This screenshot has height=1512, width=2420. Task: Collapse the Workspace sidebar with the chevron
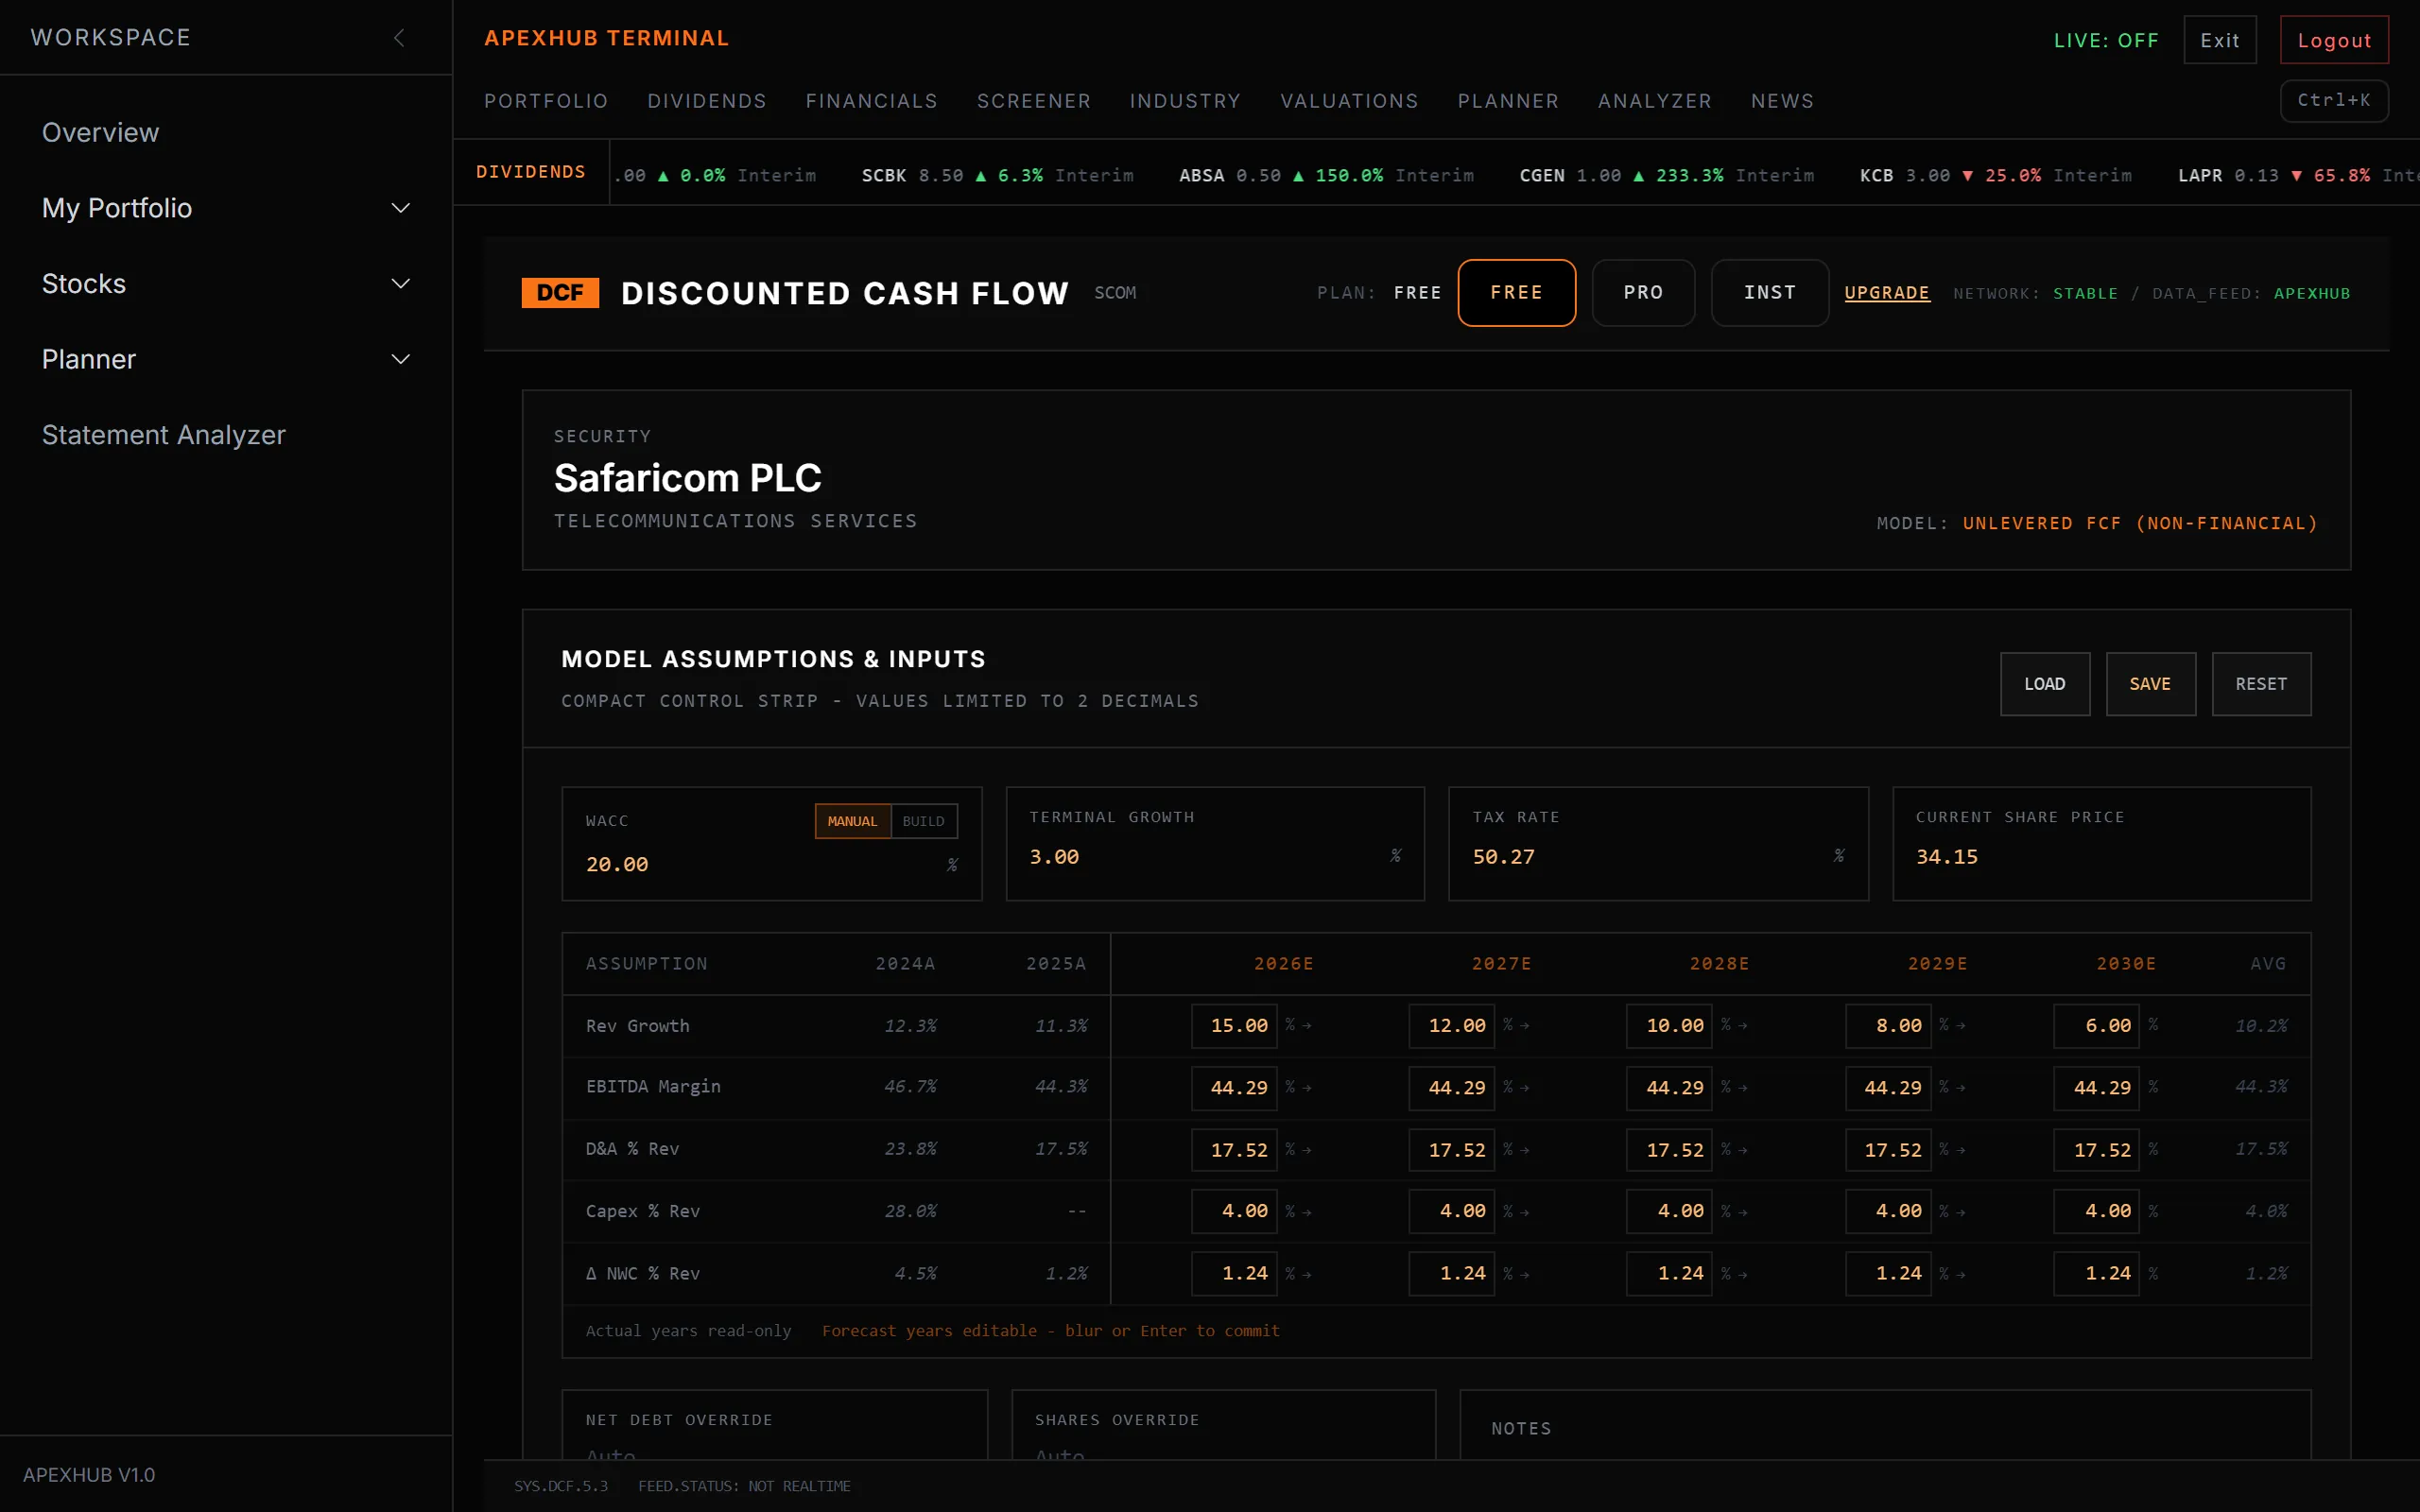pyautogui.click(x=399, y=38)
